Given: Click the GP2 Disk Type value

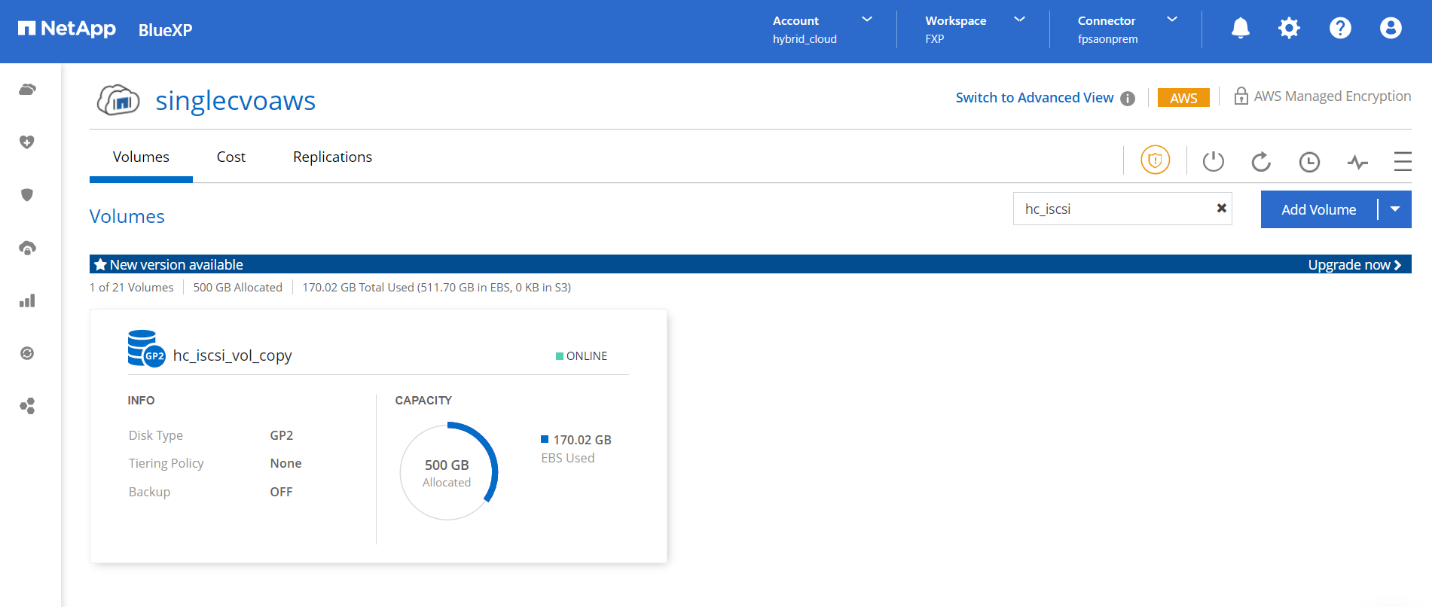Looking at the screenshot, I should tap(281, 435).
